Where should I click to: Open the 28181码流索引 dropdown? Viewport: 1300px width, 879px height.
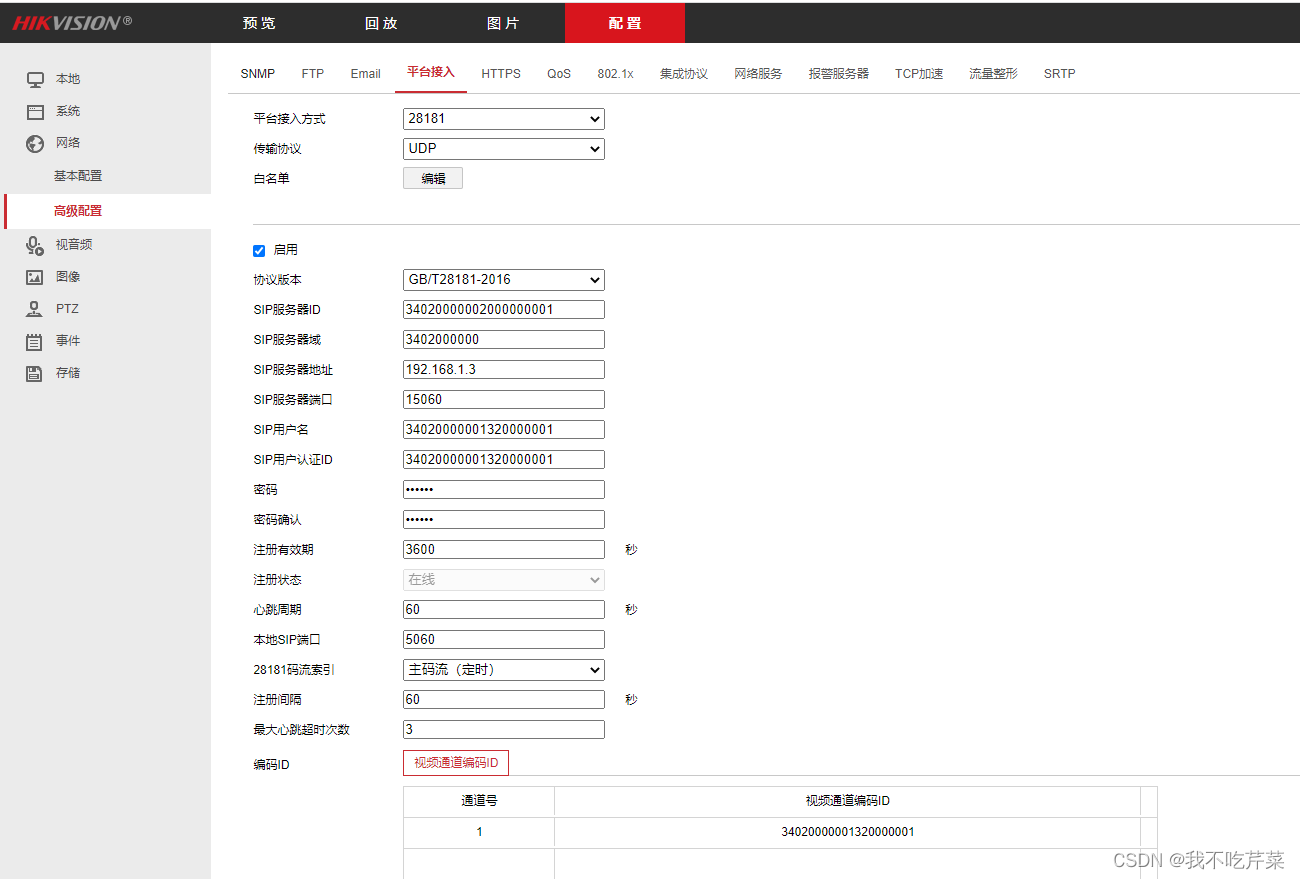tap(504, 670)
